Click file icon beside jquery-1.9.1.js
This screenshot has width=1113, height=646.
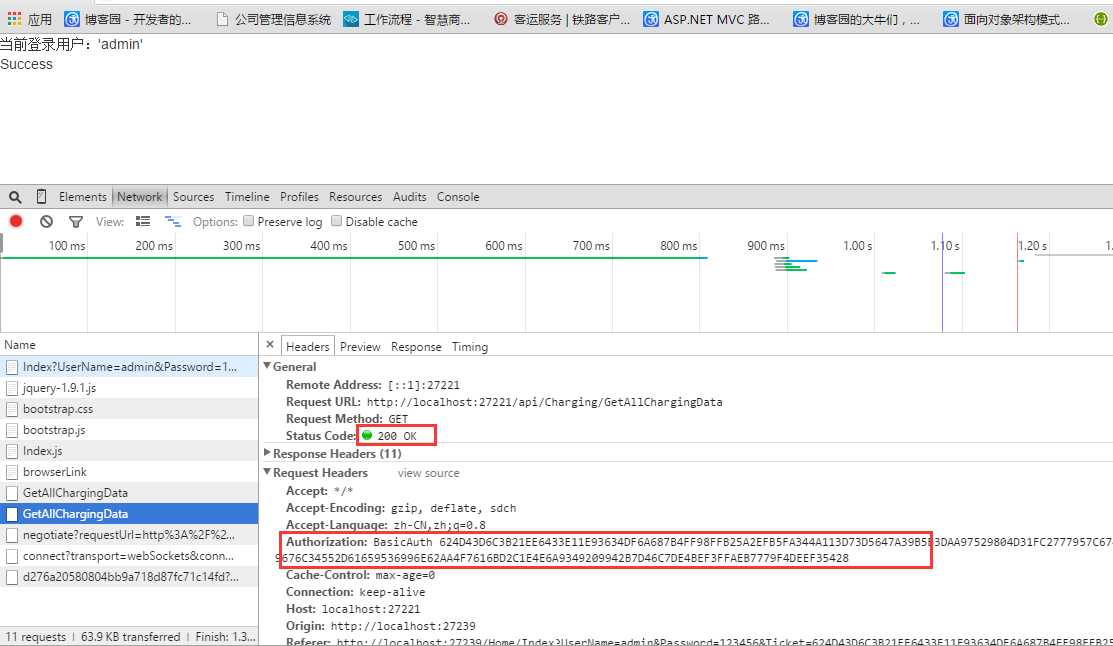pos(11,388)
